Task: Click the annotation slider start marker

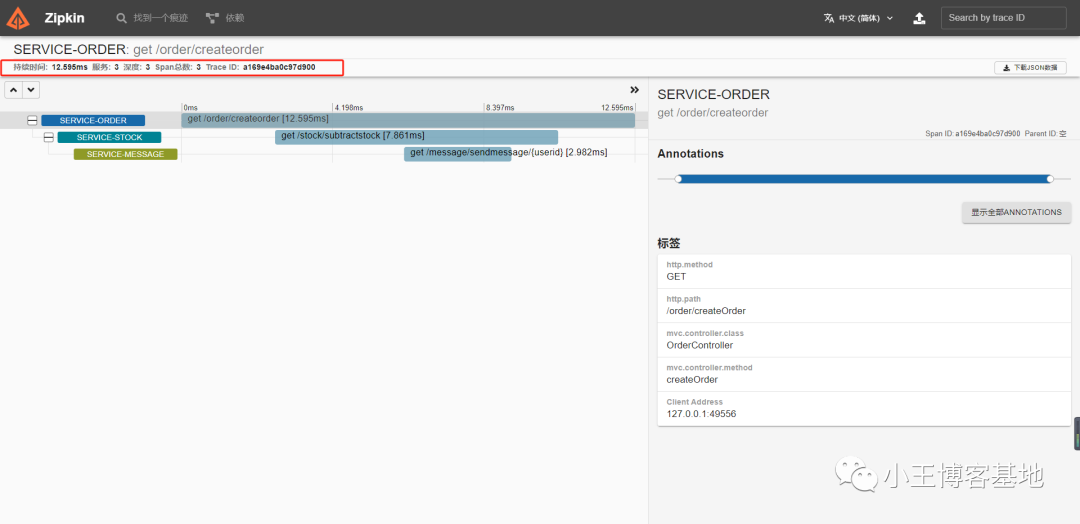Action: [678, 179]
